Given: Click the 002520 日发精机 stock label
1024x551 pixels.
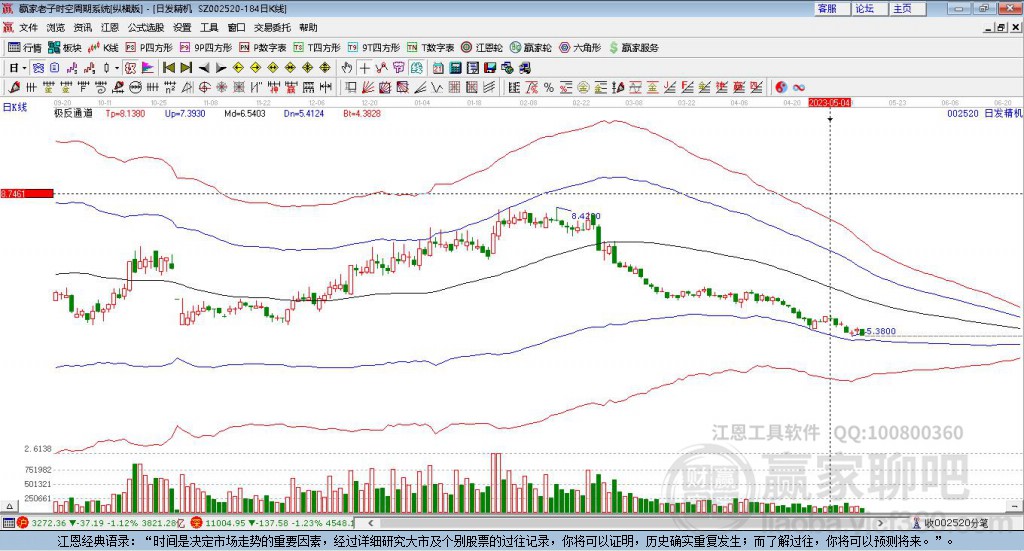Looking at the screenshot, I should pyautogui.click(x=985, y=113).
